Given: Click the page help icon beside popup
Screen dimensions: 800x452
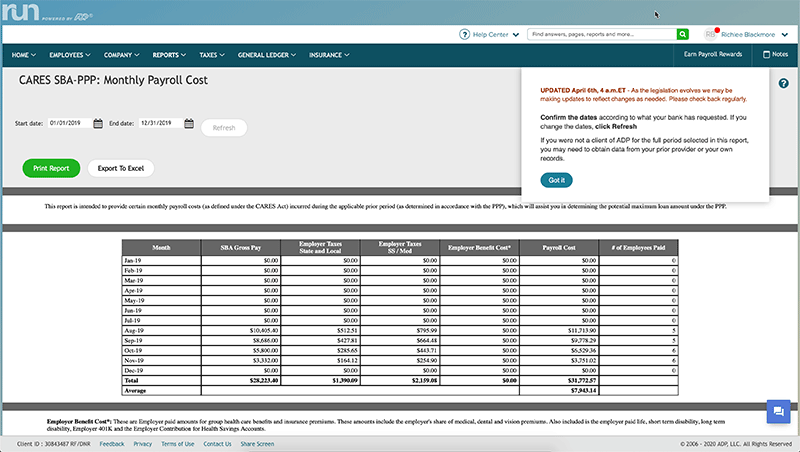Looking at the screenshot, I should pos(783,82).
